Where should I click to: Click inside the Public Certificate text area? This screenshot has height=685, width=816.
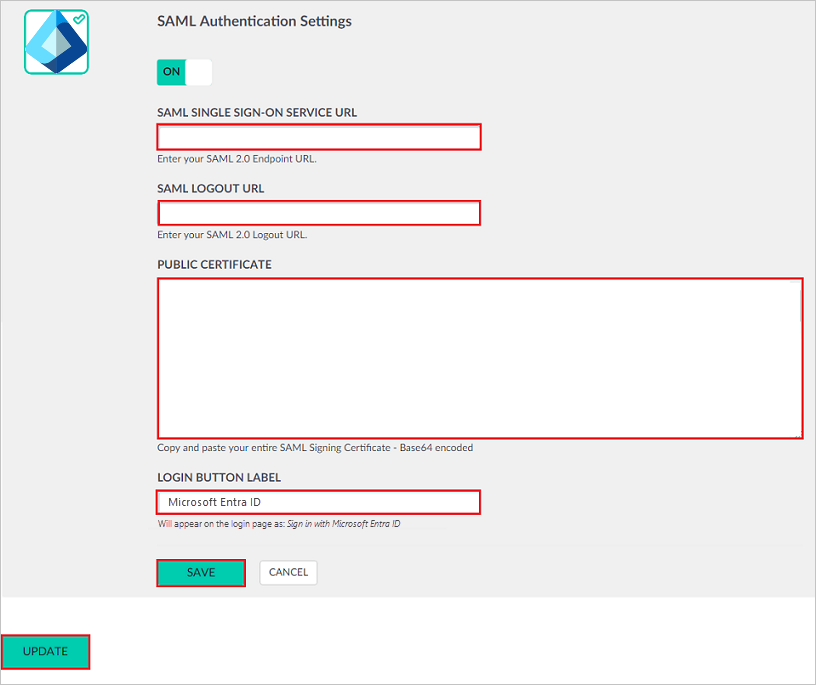(480, 358)
